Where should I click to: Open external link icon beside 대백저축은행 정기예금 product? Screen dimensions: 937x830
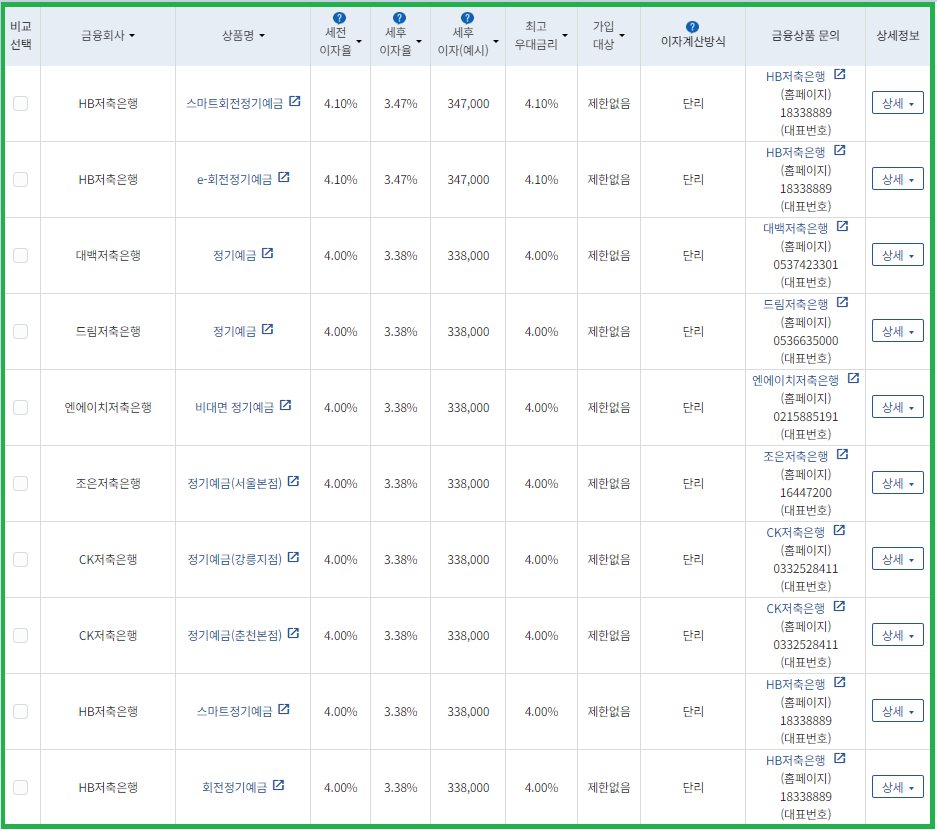(268, 253)
